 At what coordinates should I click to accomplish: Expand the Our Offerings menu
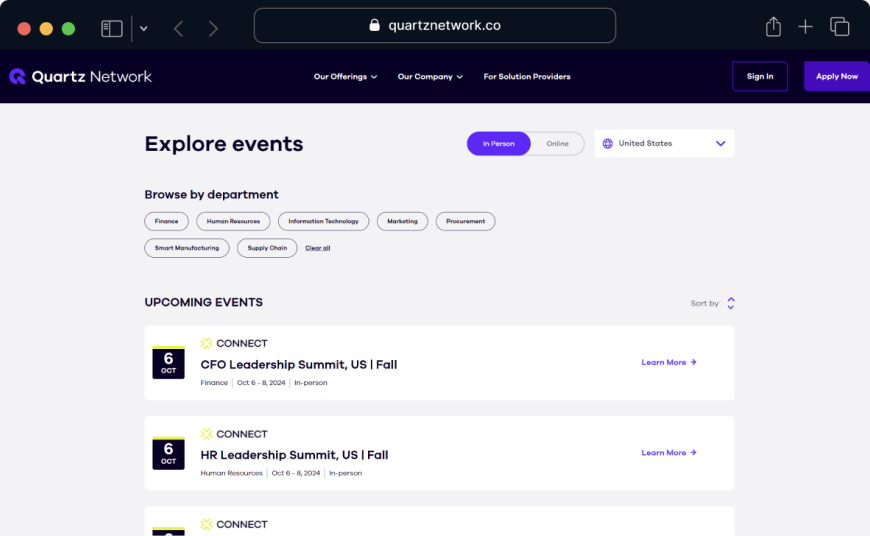(x=345, y=77)
